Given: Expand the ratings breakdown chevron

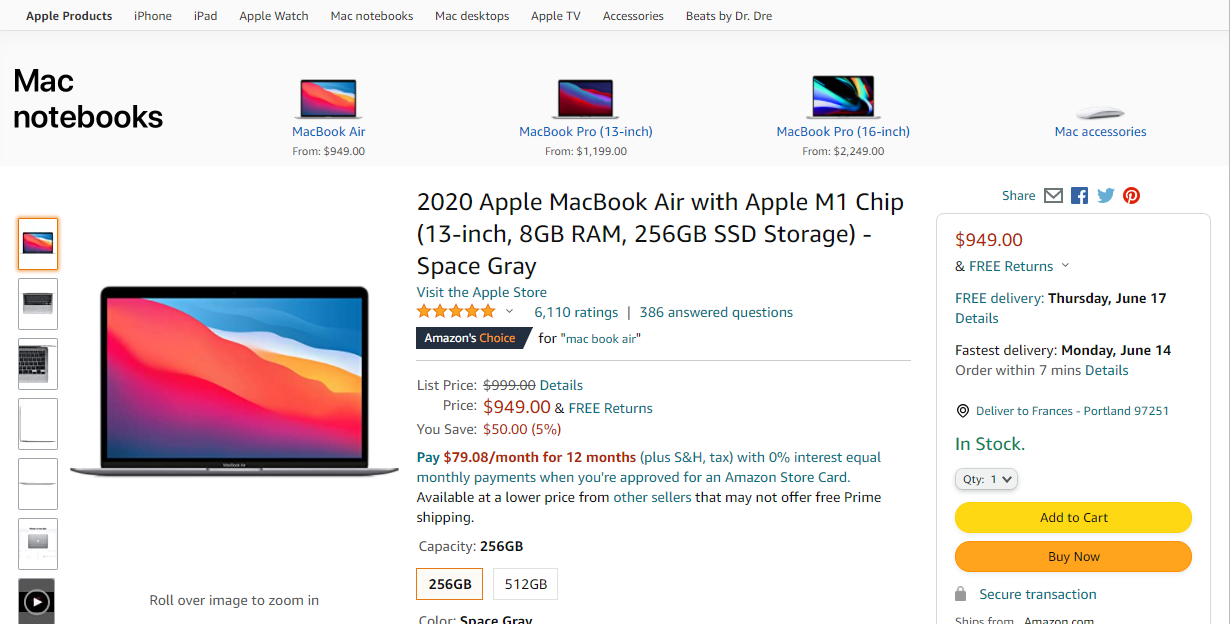Looking at the screenshot, I should click(x=509, y=311).
